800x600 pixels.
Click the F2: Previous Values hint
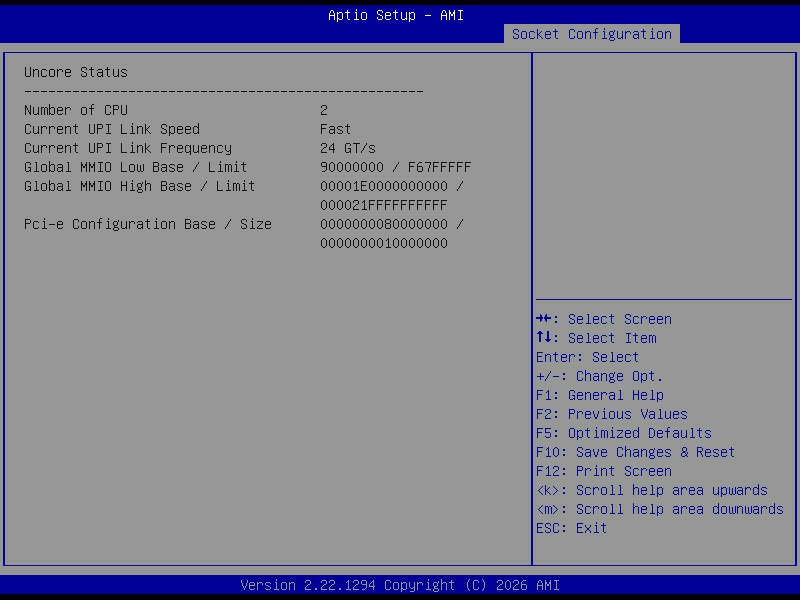612,414
